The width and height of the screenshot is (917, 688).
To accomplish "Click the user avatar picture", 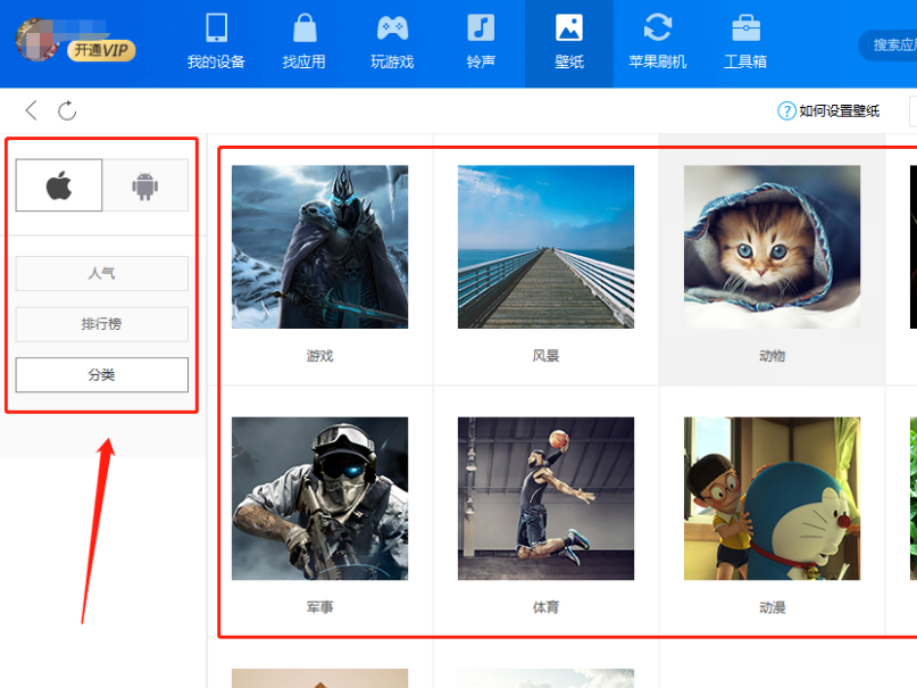I will pos(36,40).
